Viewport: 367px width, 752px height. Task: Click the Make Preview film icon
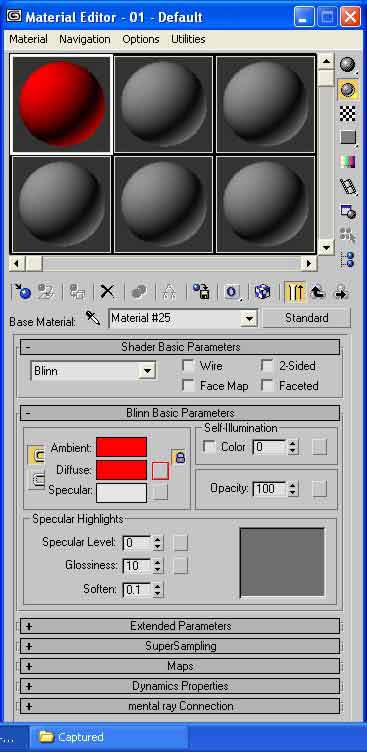(348, 187)
